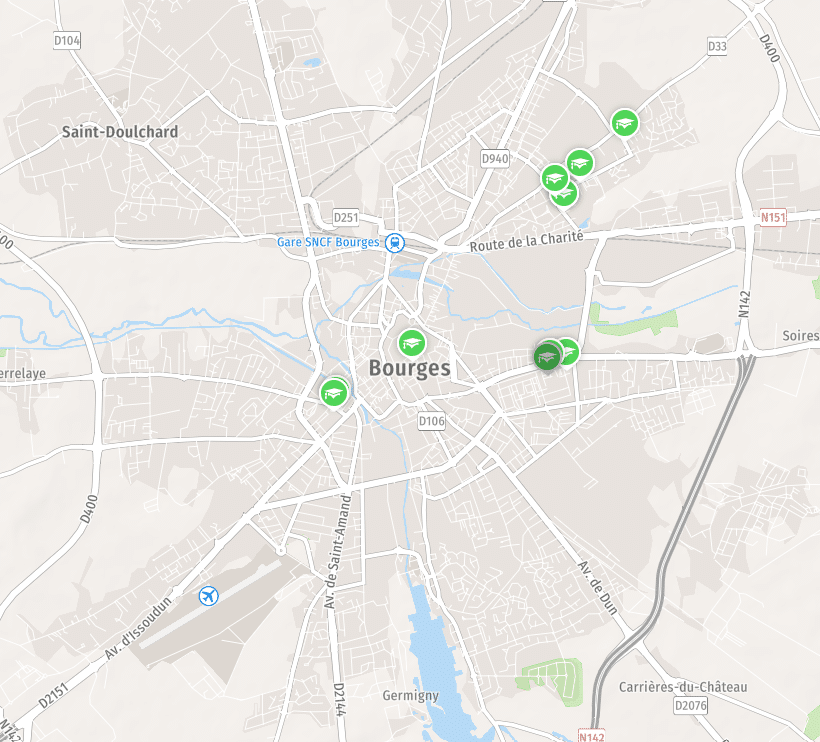Open the Gare SNCF Bourges train station icon
820x742 pixels.
pos(395,243)
